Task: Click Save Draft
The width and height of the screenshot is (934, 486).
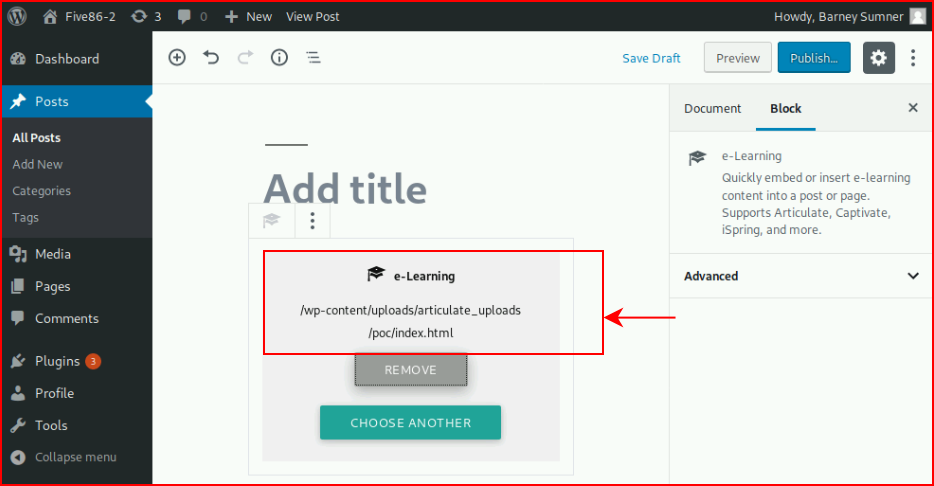Action: 651,58
